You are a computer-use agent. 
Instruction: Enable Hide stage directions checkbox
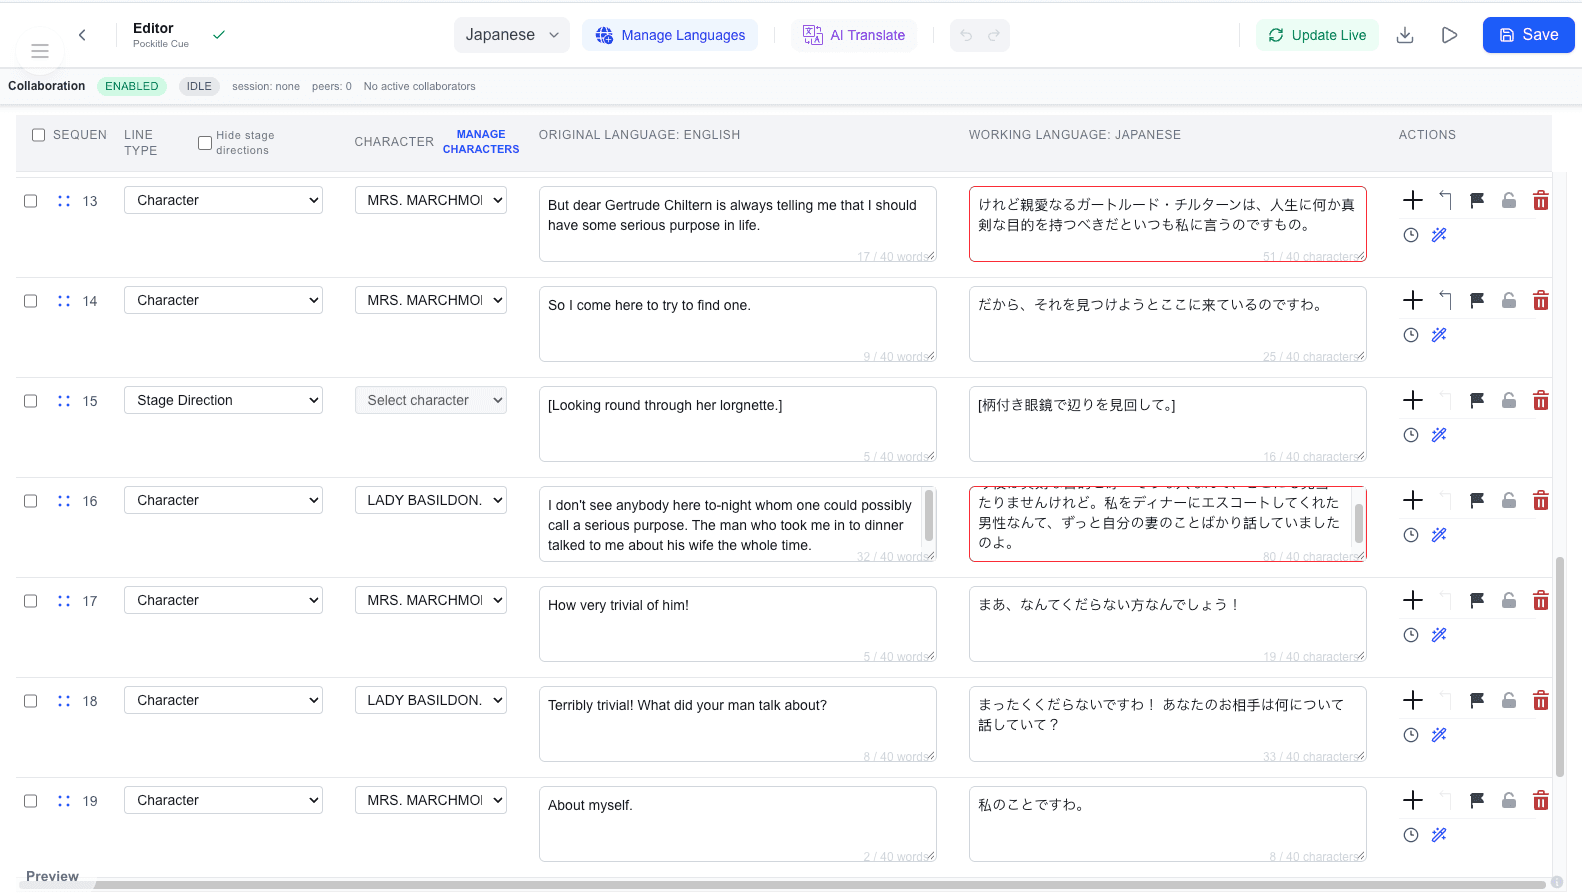[x=204, y=143]
